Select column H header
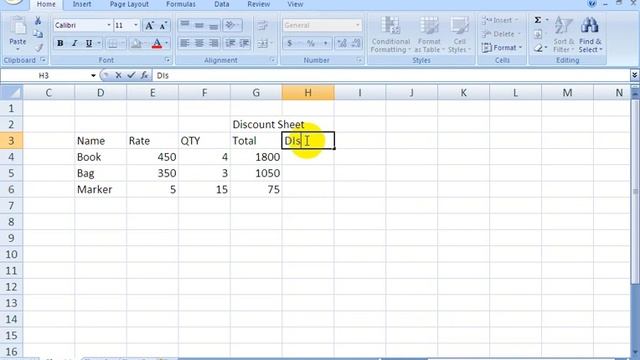 [x=308, y=93]
